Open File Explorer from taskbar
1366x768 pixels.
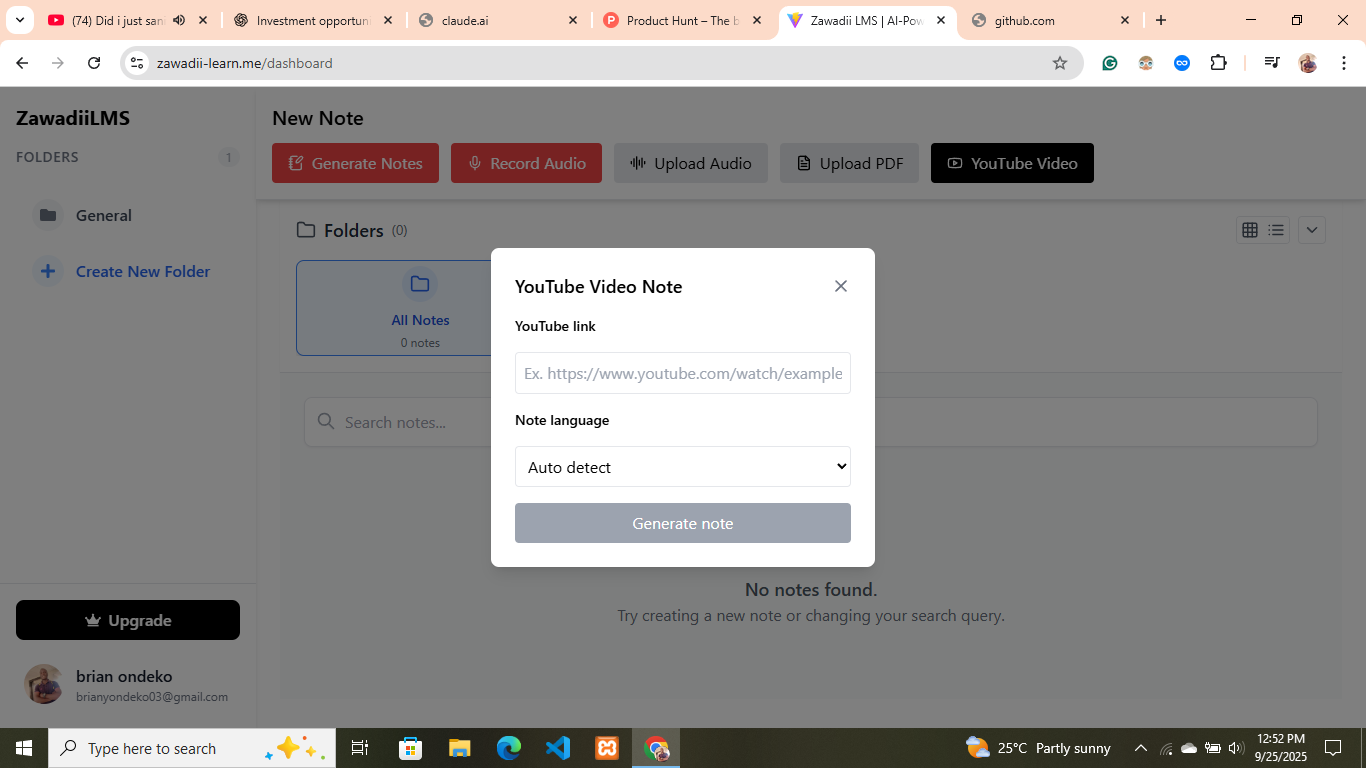[459, 748]
